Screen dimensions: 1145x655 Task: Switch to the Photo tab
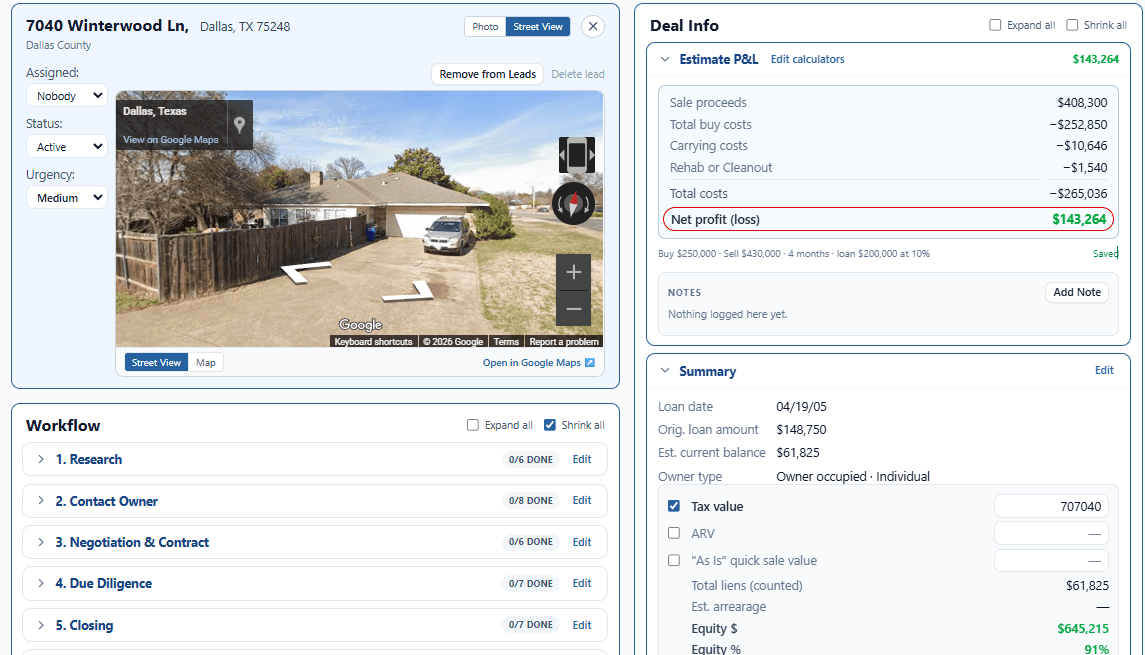point(485,26)
